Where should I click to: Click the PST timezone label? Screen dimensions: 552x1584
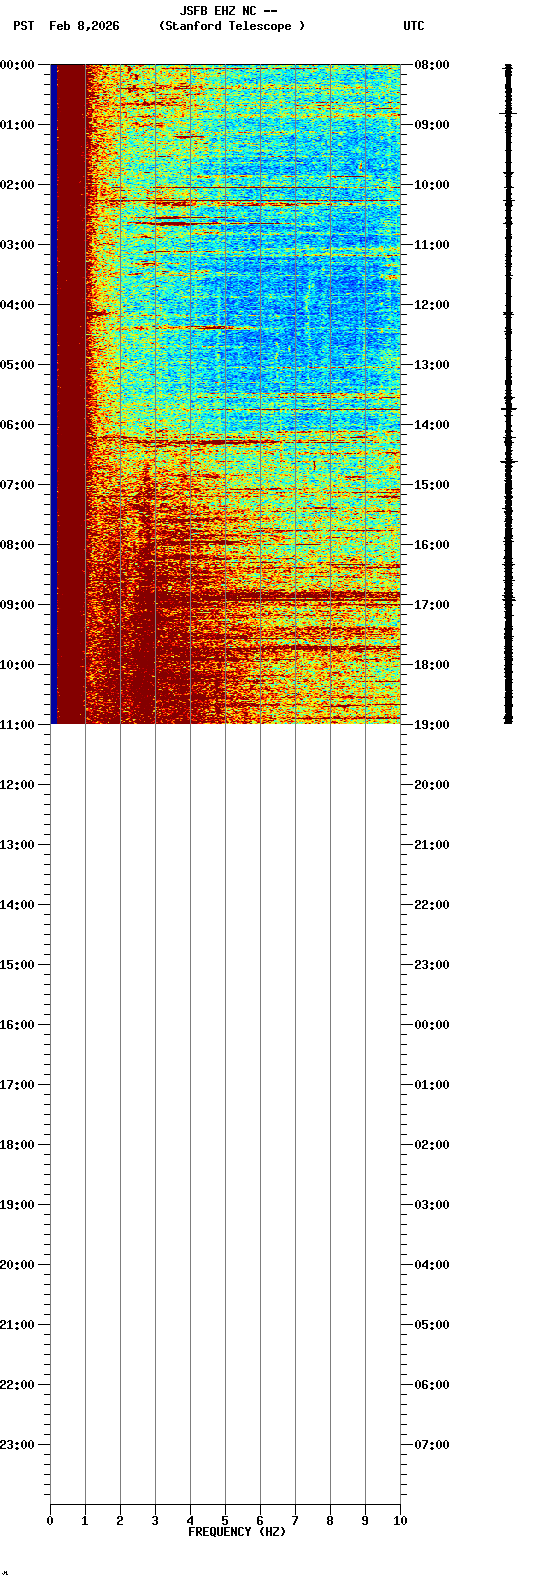[x=24, y=26]
